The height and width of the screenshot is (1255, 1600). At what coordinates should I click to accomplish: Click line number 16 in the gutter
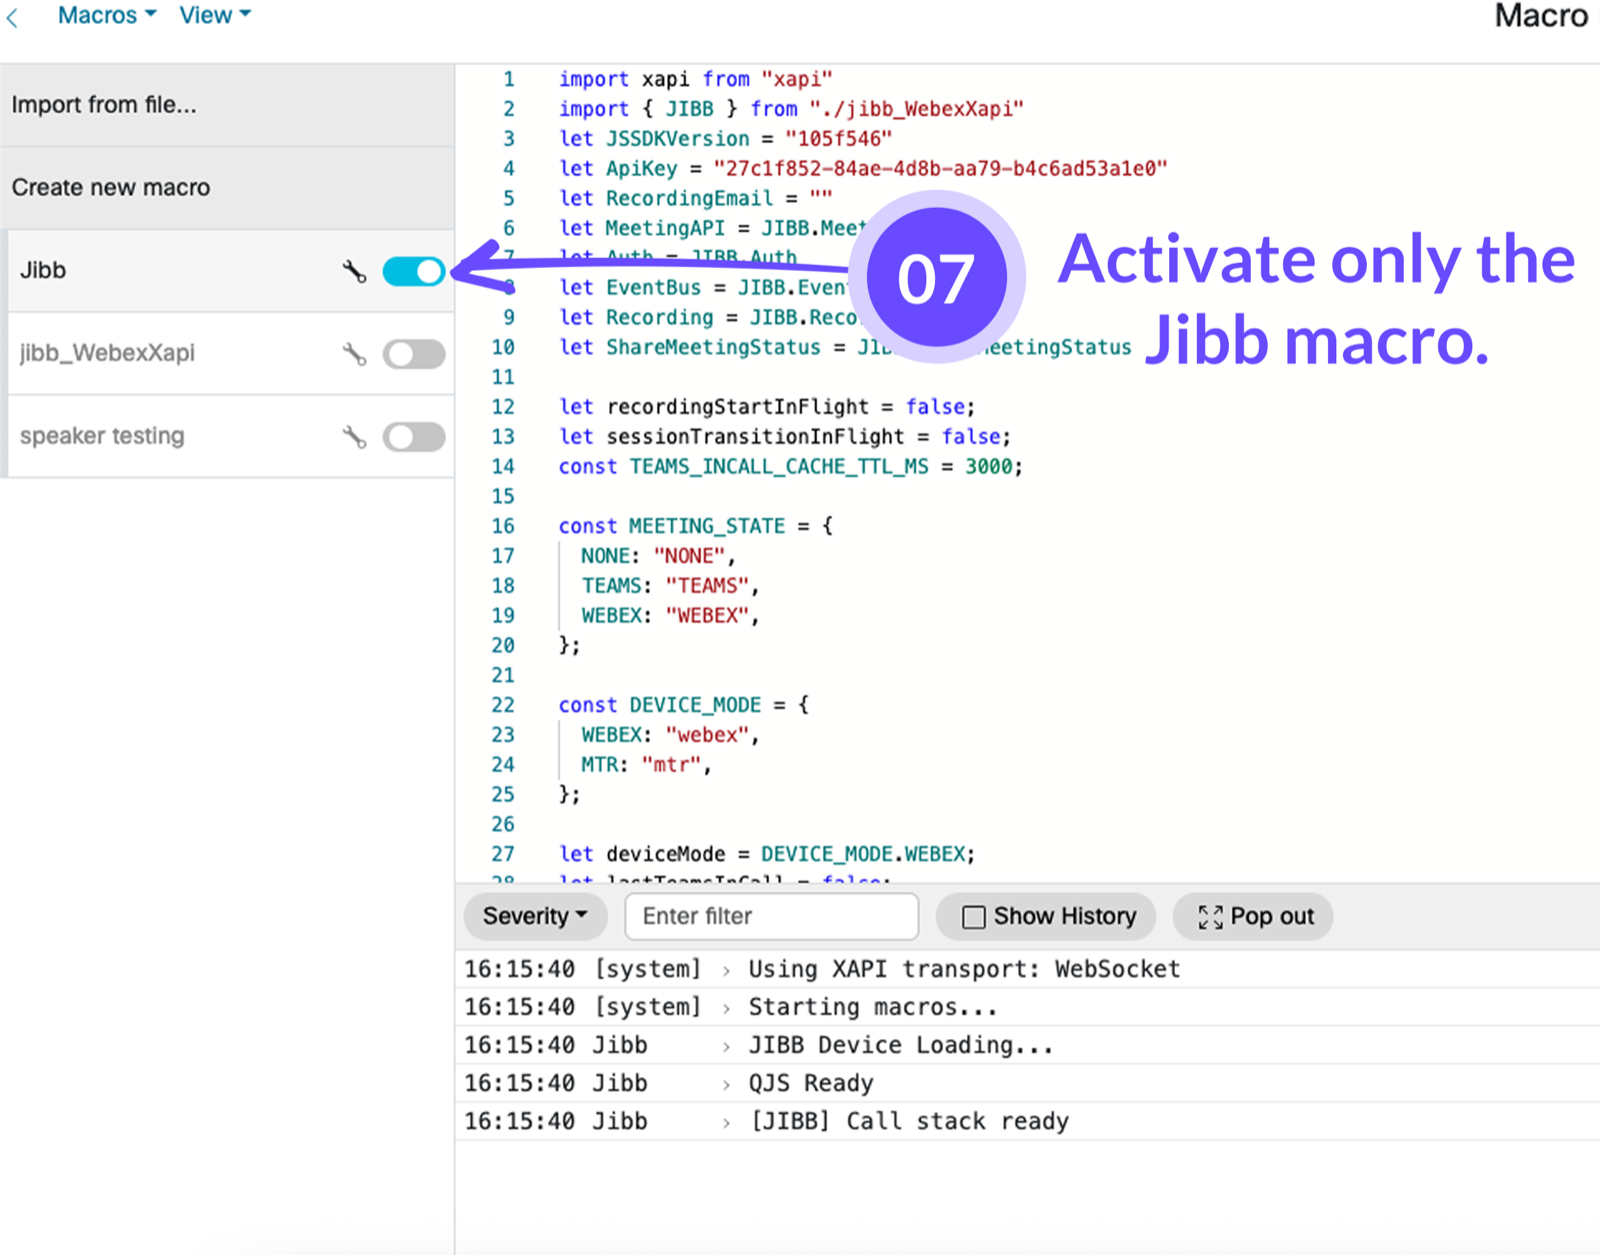pyautogui.click(x=503, y=526)
